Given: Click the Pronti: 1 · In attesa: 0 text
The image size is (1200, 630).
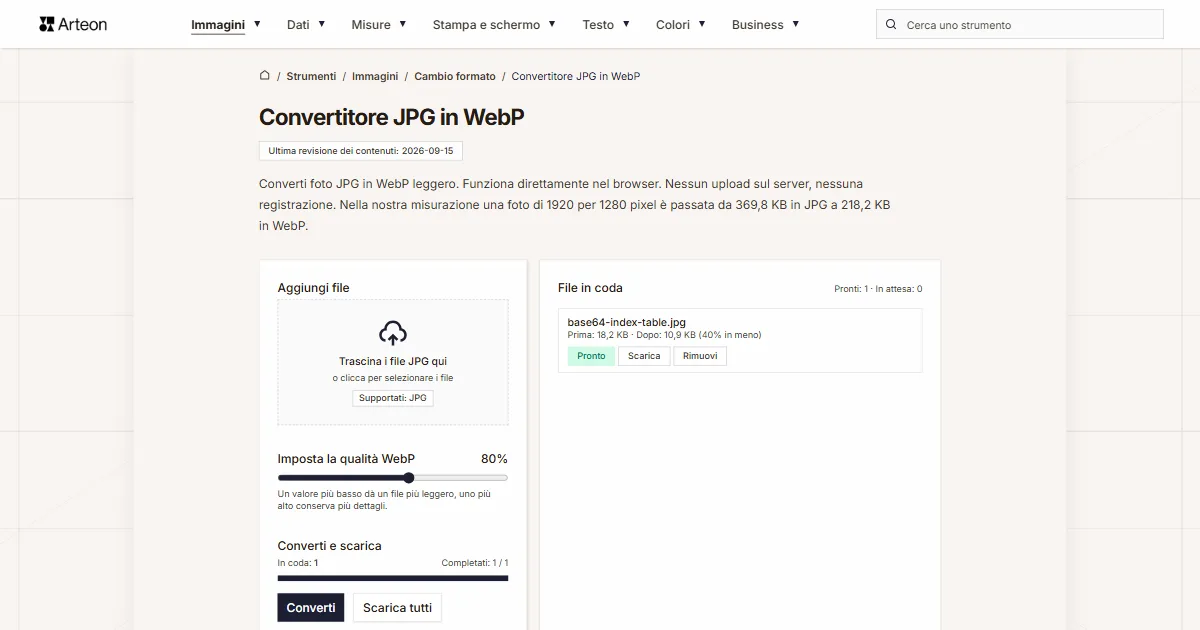Looking at the screenshot, I should tap(878, 289).
